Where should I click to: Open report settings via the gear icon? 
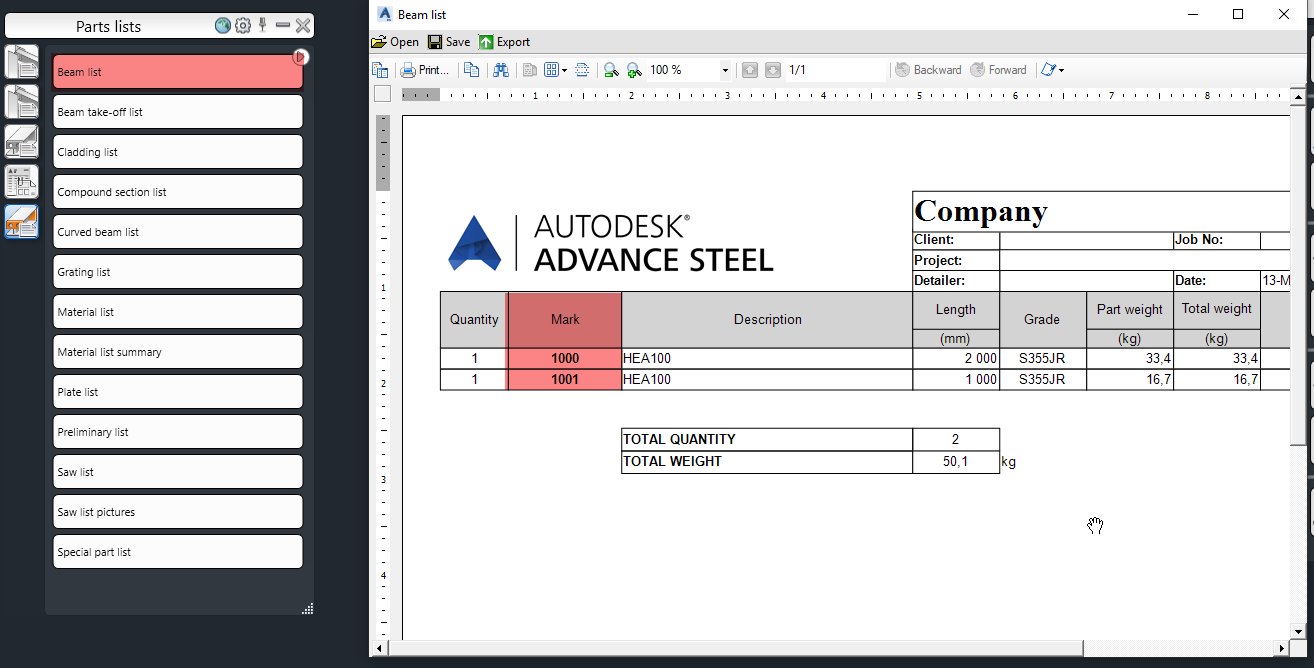point(243,25)
